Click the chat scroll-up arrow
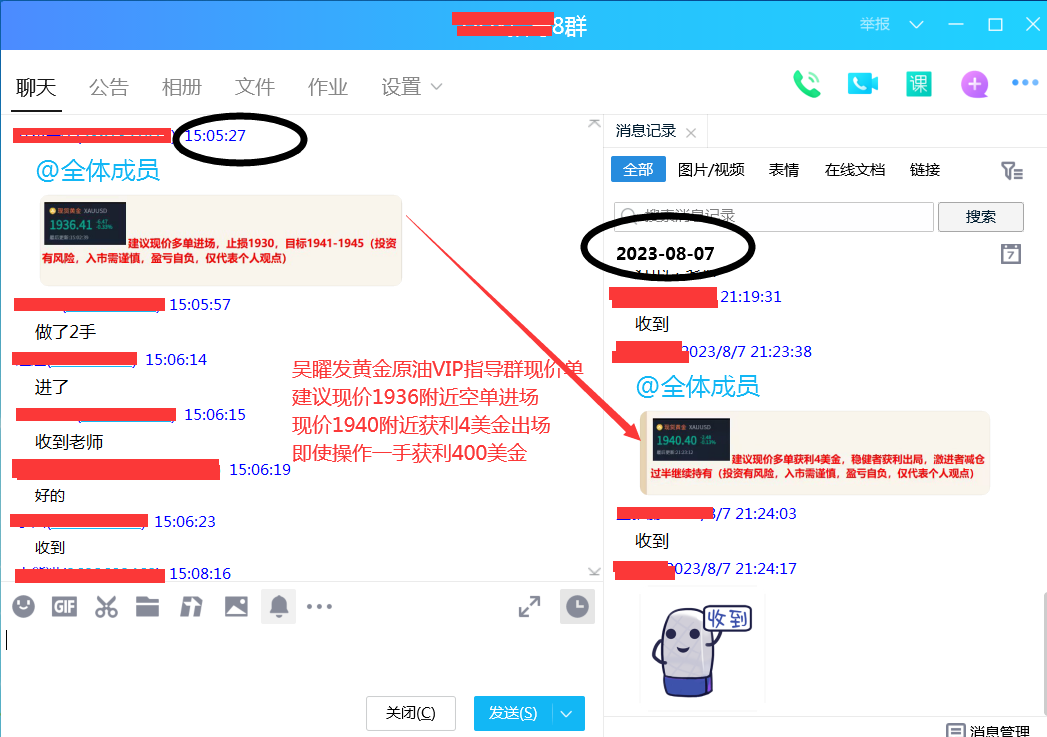This screenshot has width=1047, height=737. click(594, 124)
